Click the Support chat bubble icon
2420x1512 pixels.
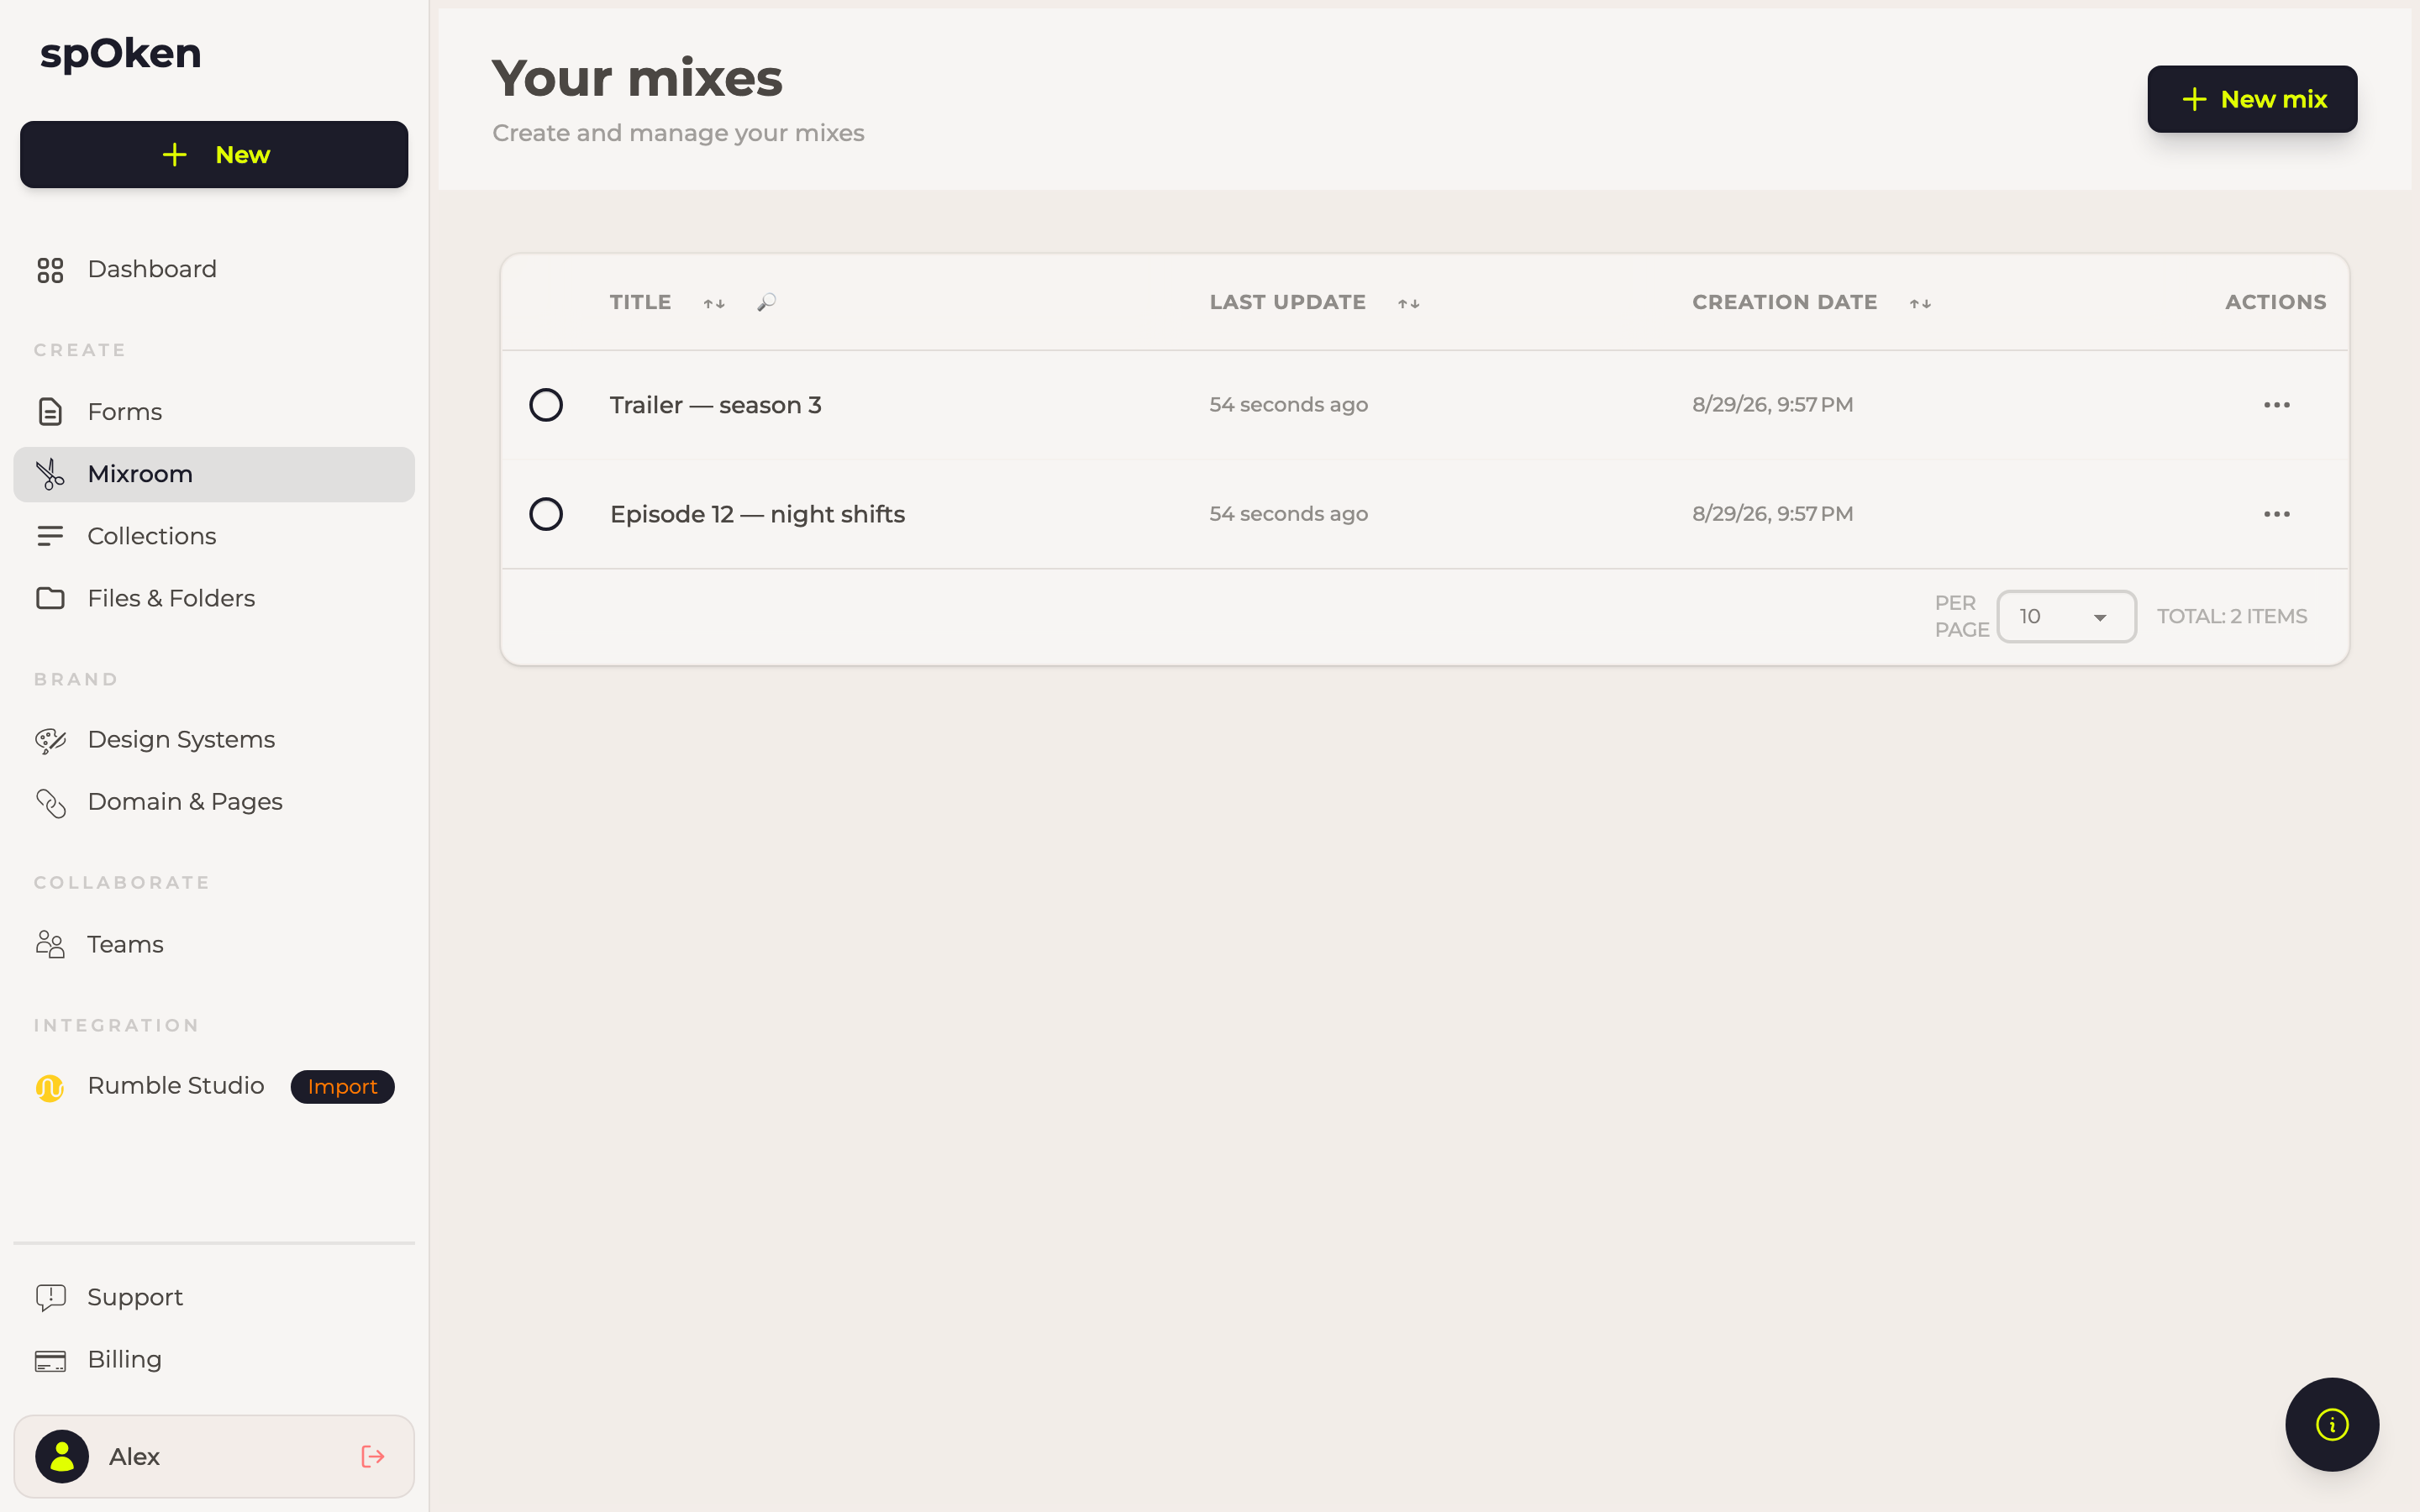(x=50, y=1297)
